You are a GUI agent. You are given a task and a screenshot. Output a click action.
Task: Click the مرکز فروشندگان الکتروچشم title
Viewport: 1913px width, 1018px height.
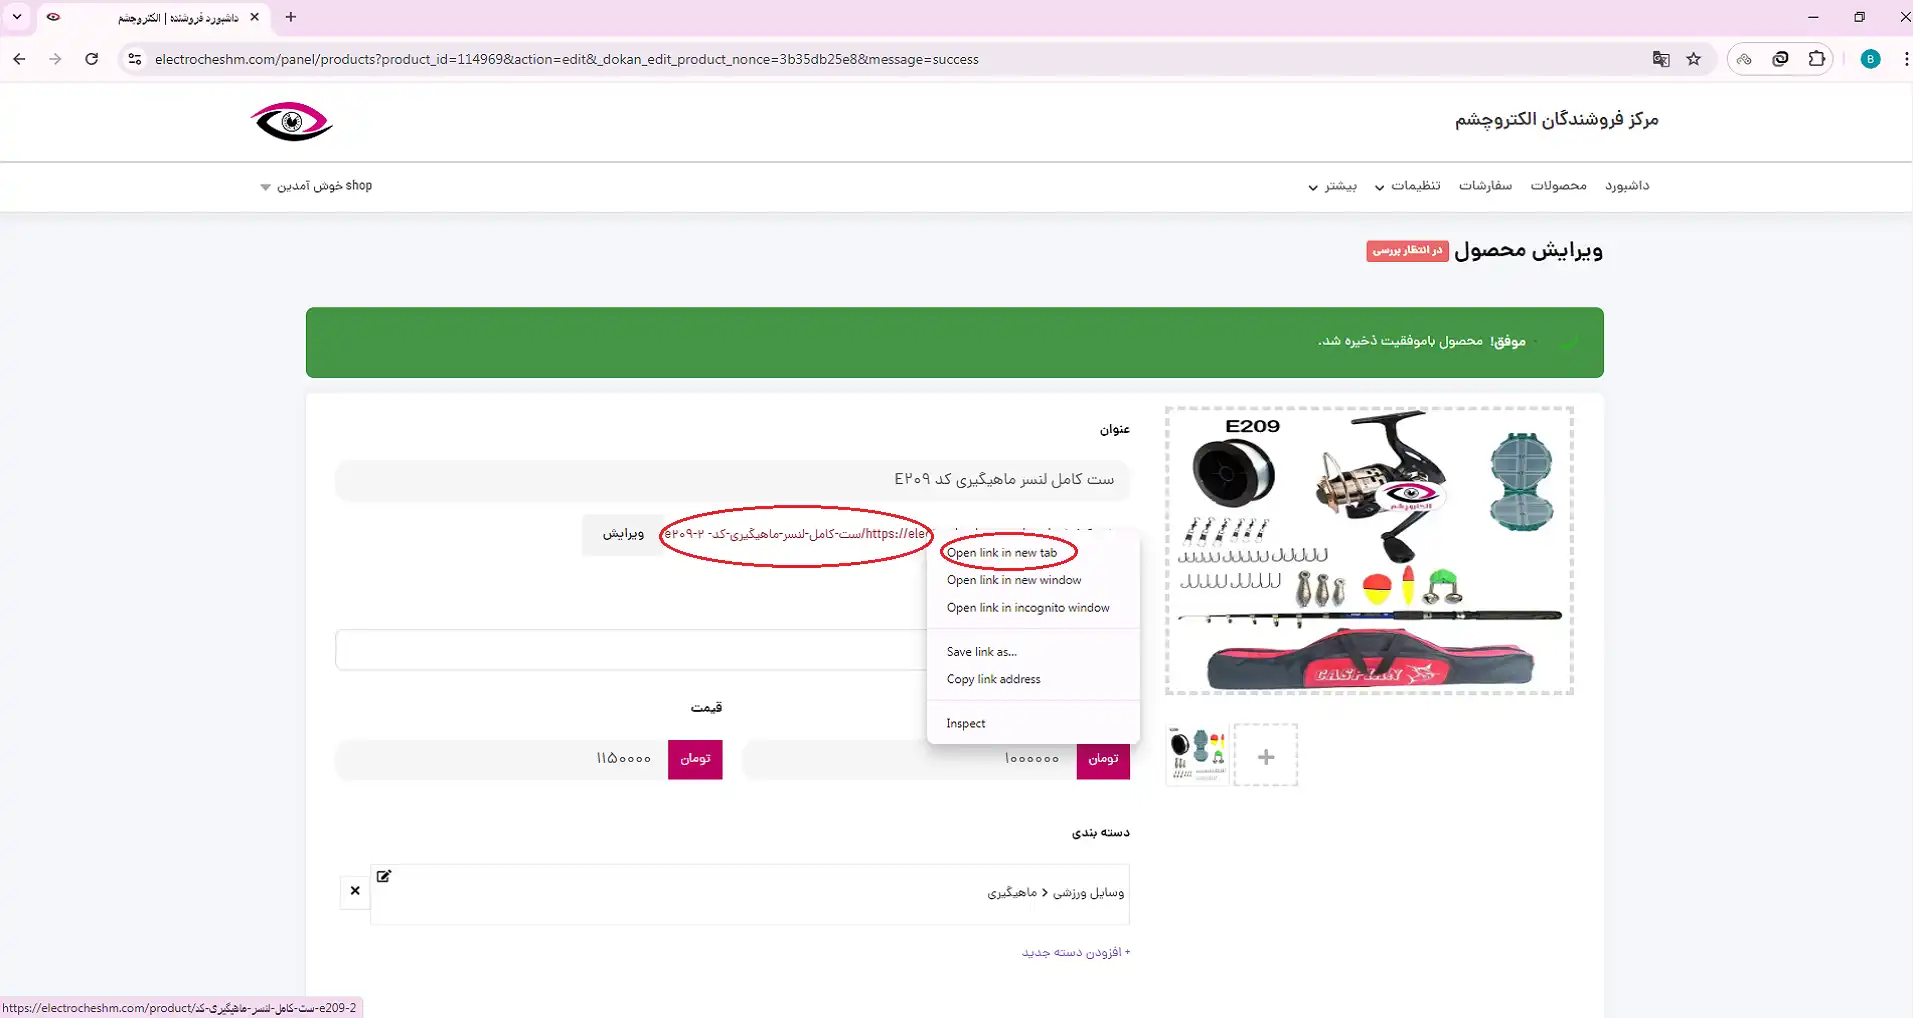click(1556, 119)
